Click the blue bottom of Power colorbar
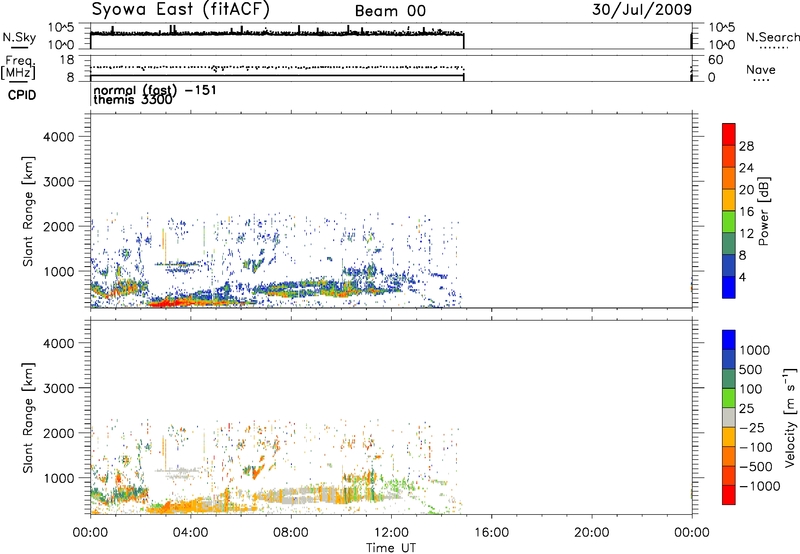 click(x=729, y=287)
